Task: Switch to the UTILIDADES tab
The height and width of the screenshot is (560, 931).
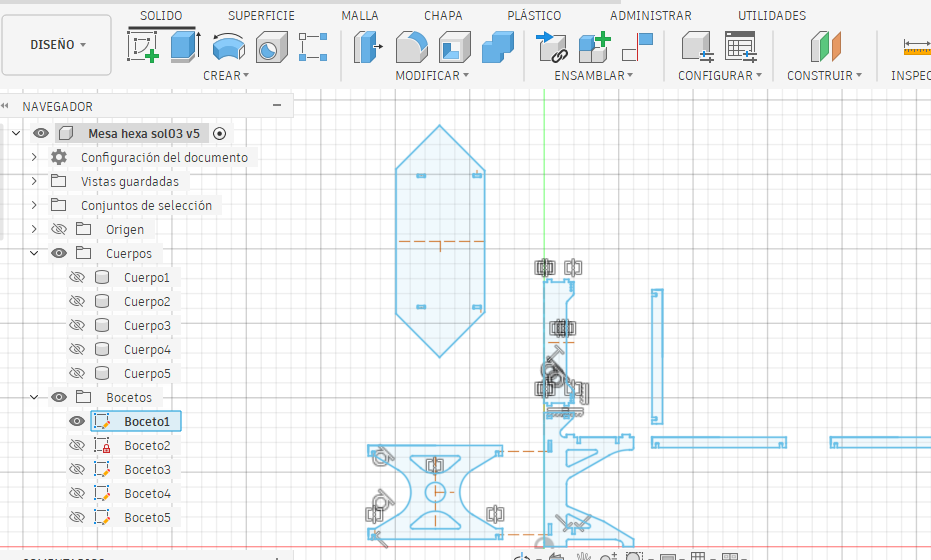Action: [x=772, y=15]
